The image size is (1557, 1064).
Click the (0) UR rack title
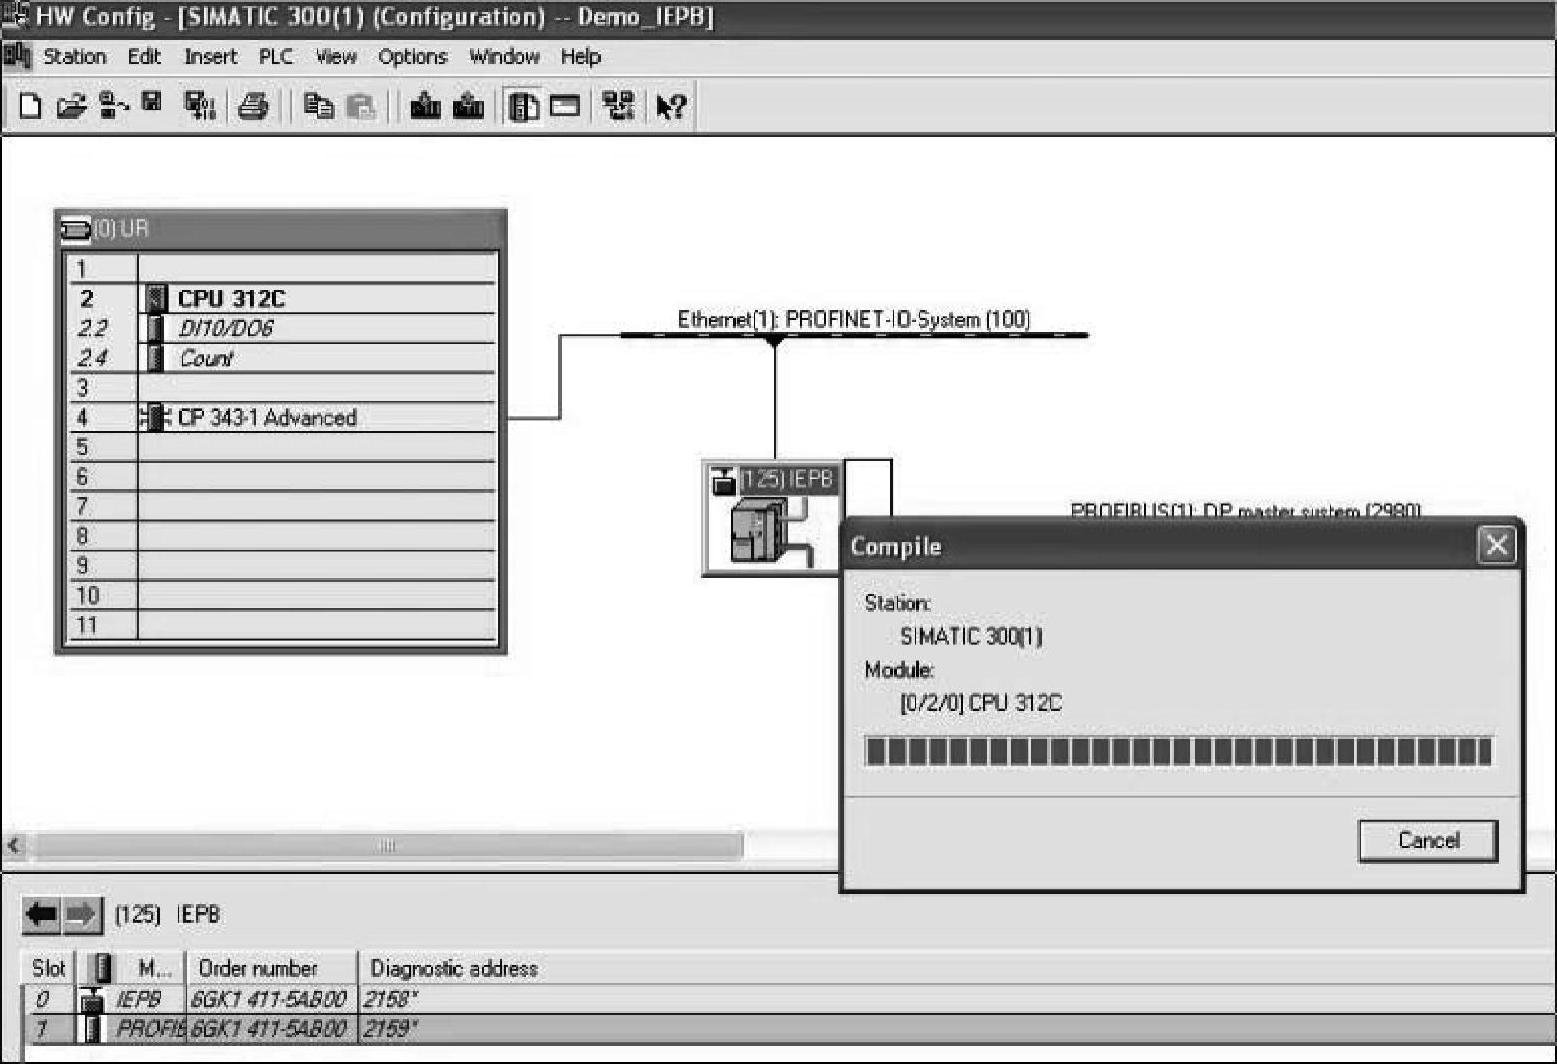click(x=121, y=229)
